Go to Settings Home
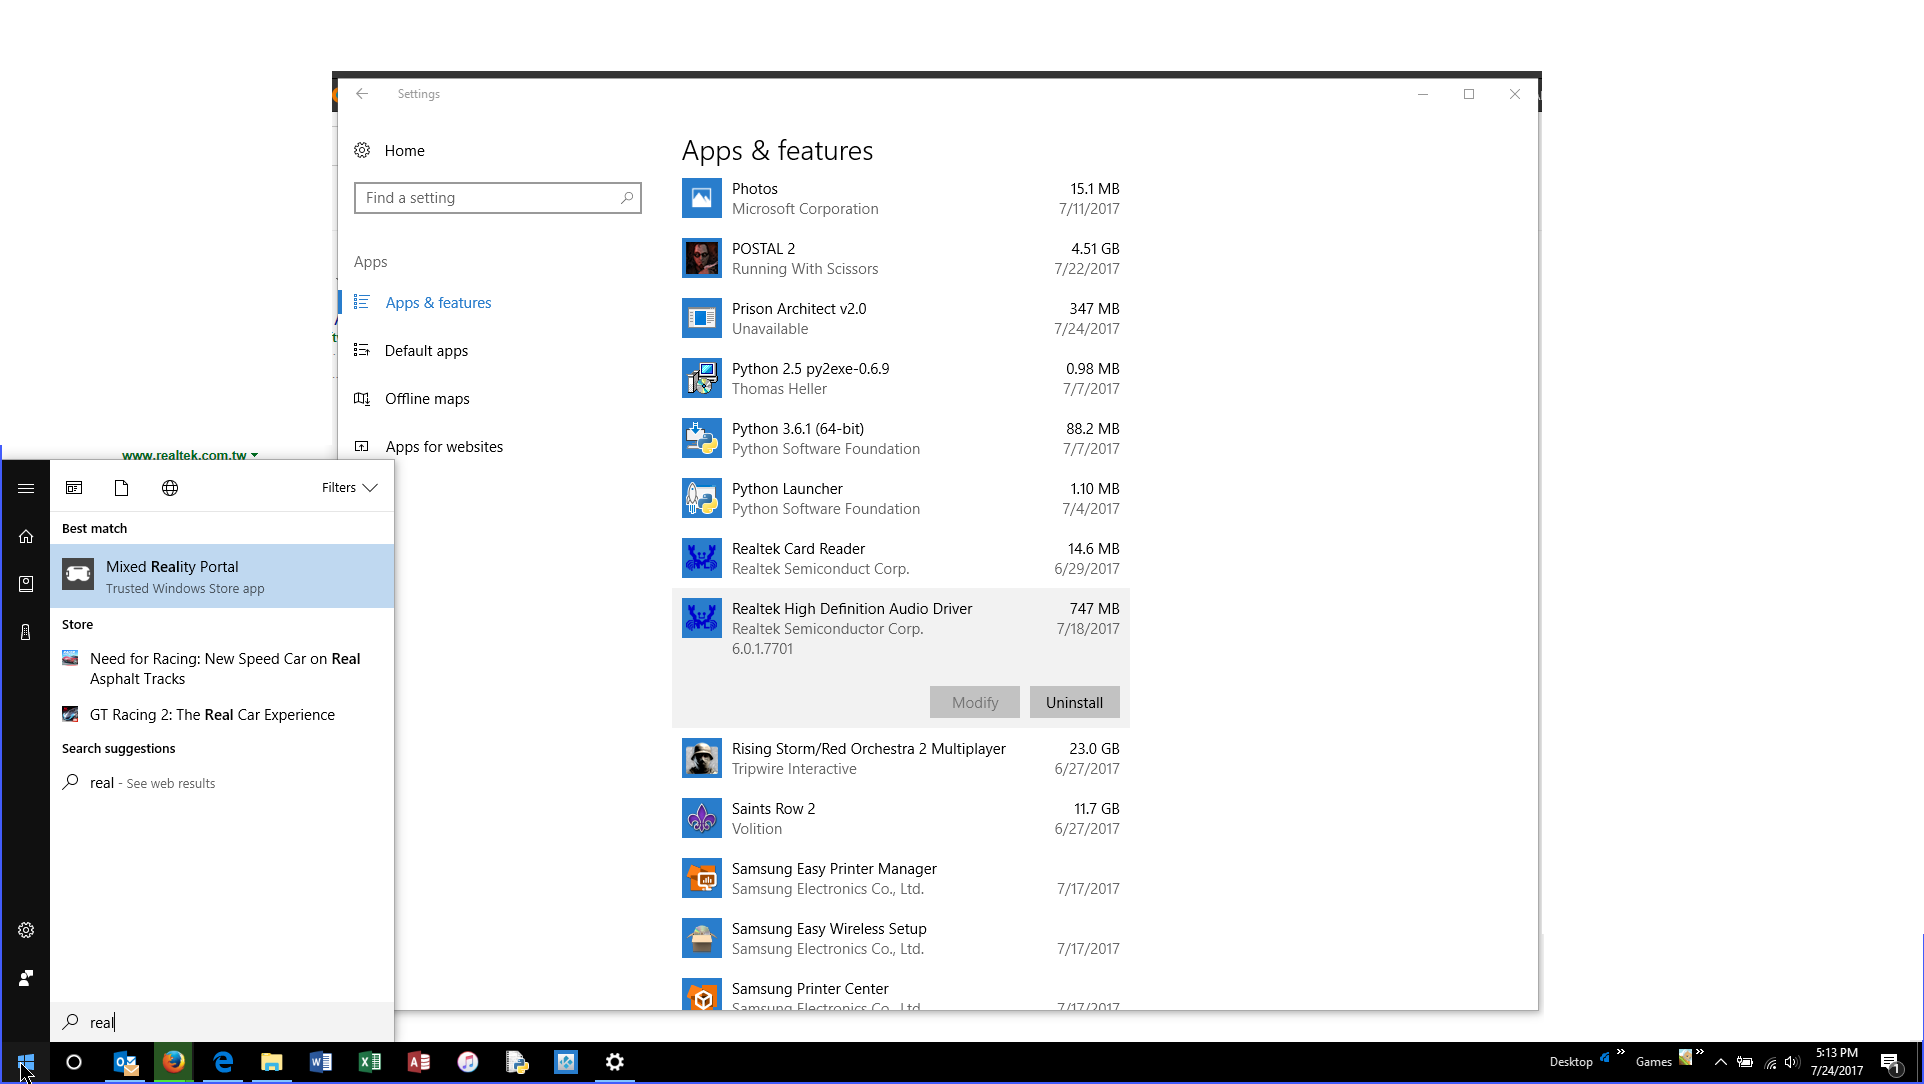 [405, 150]
